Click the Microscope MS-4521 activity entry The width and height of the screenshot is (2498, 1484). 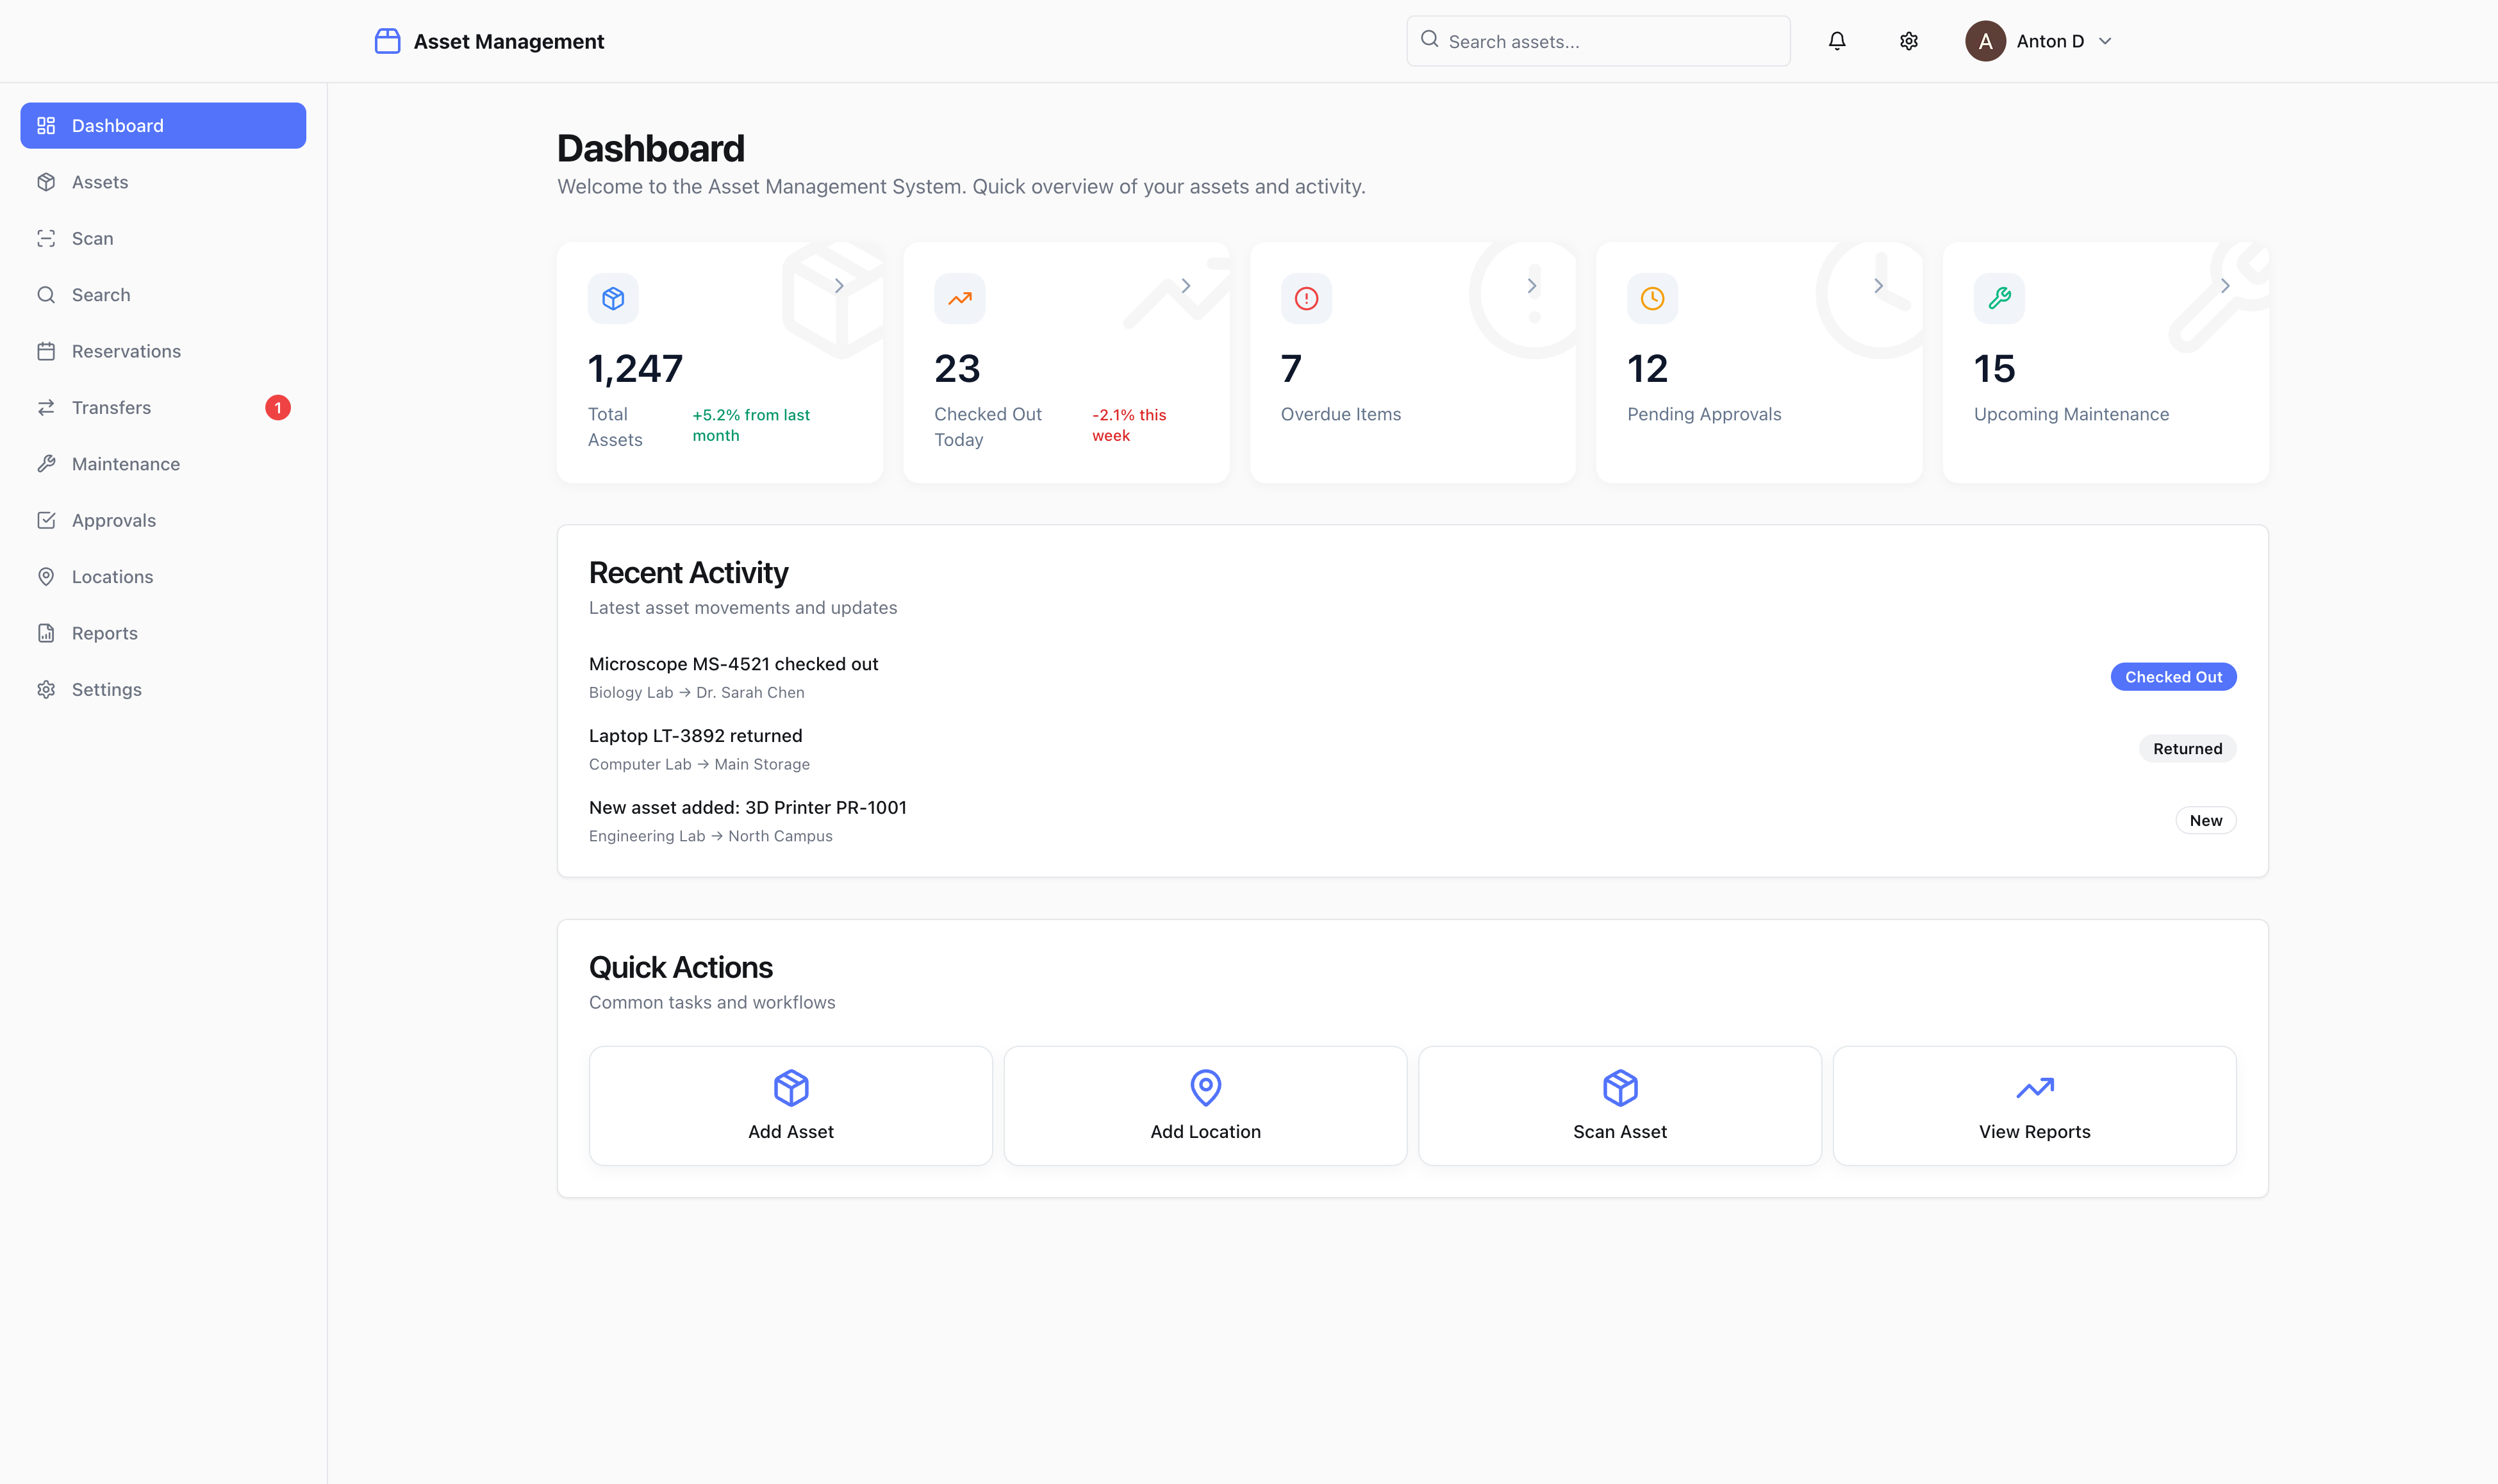[x=733, y=663]
